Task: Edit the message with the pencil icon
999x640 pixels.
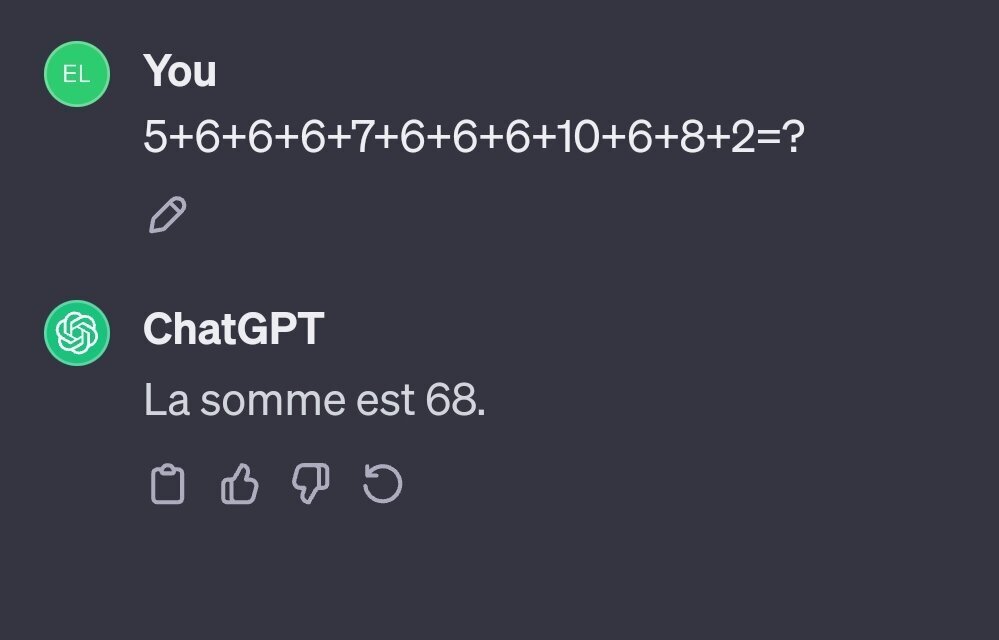Action: coord(167,215)
